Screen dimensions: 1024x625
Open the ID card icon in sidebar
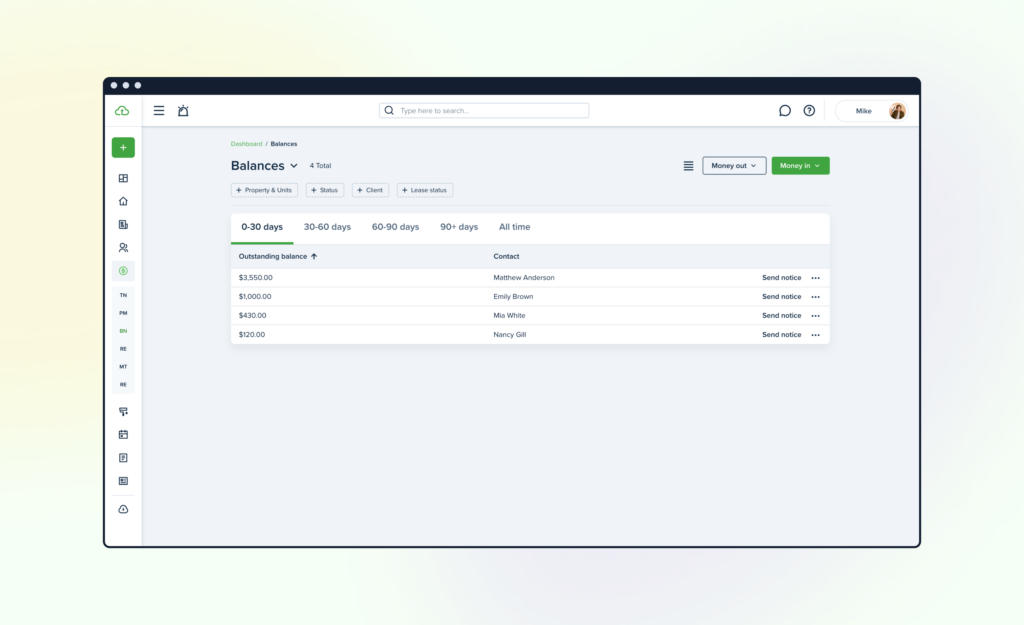[x=123, y=481]
